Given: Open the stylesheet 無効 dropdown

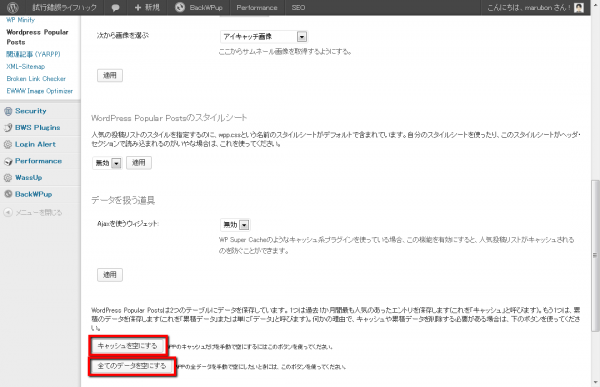Looking at the screenshot, I should pyautogui.click(x=107, y=163).
